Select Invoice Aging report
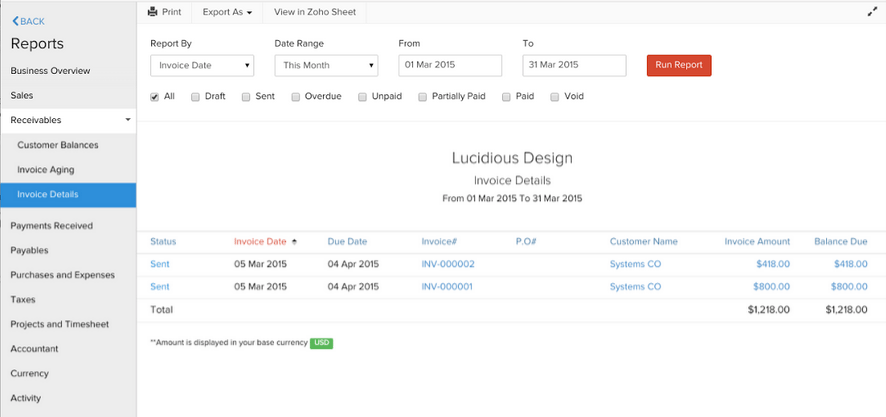 pyautogui.click(x=46, y=170)
